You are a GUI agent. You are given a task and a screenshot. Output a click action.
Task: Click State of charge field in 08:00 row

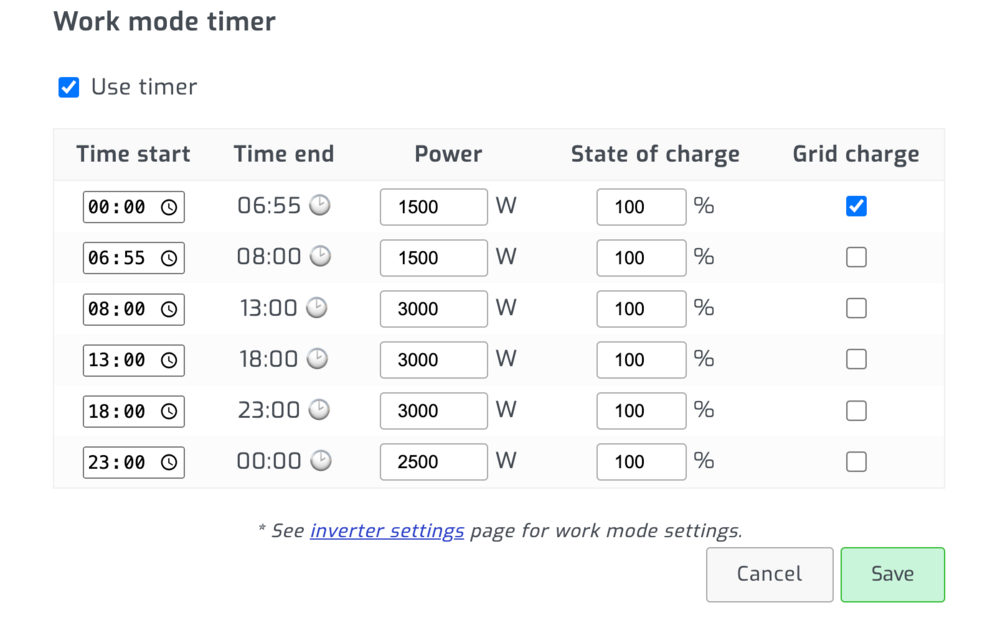click(641, 309)
